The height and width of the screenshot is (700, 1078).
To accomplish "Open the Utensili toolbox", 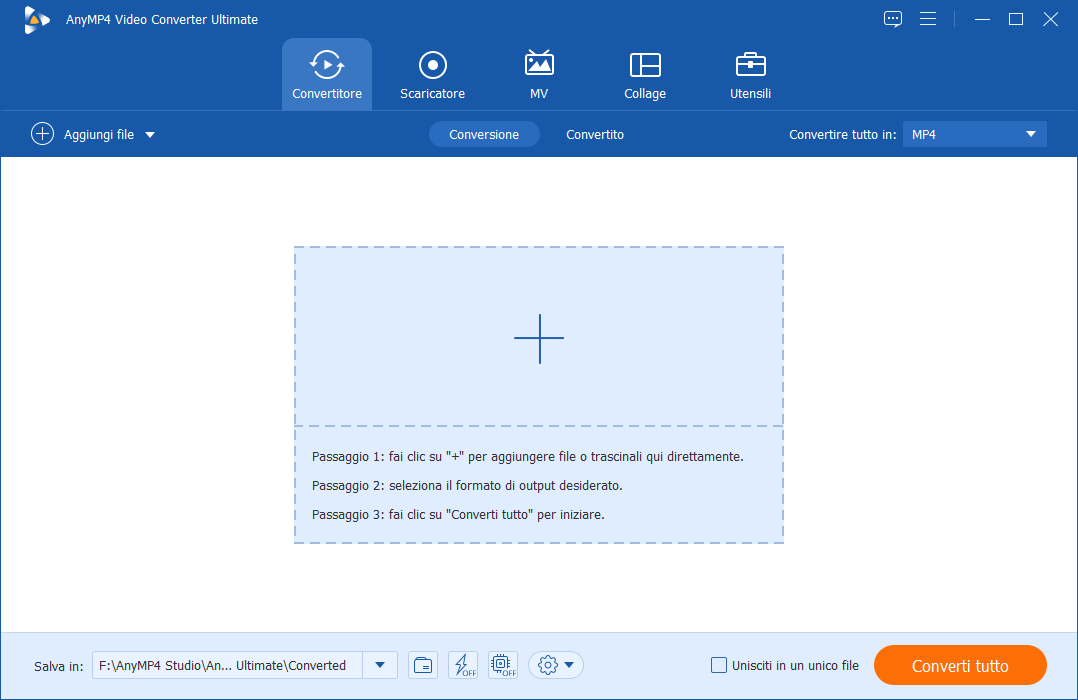I will (750, 75).
